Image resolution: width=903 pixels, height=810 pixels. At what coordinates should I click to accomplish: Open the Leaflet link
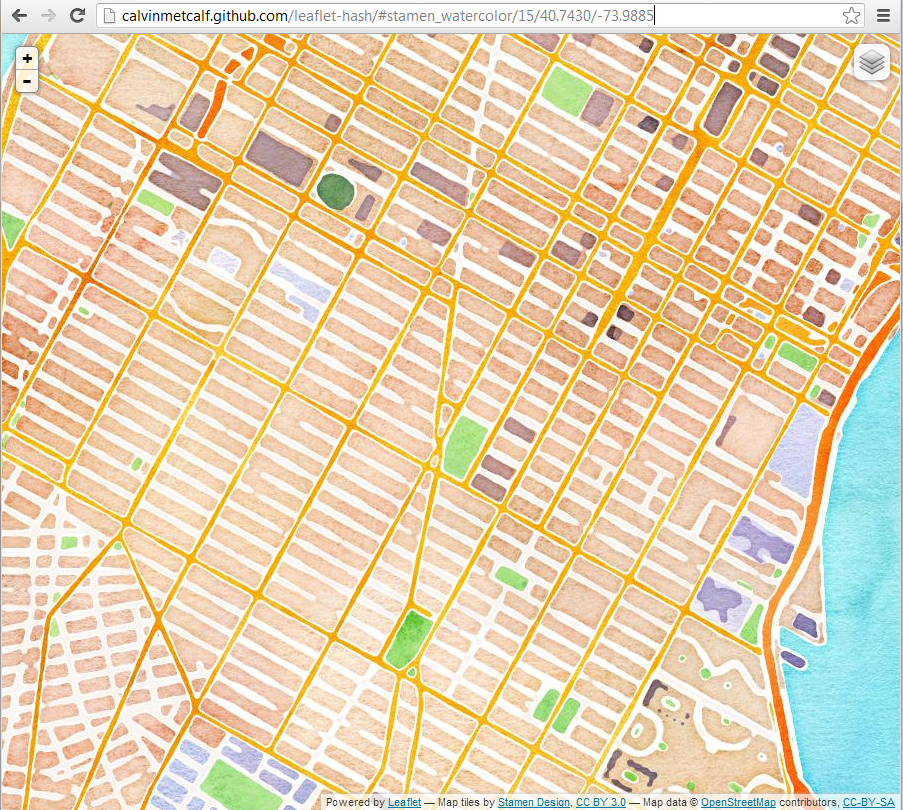click(x=404, y=802)
